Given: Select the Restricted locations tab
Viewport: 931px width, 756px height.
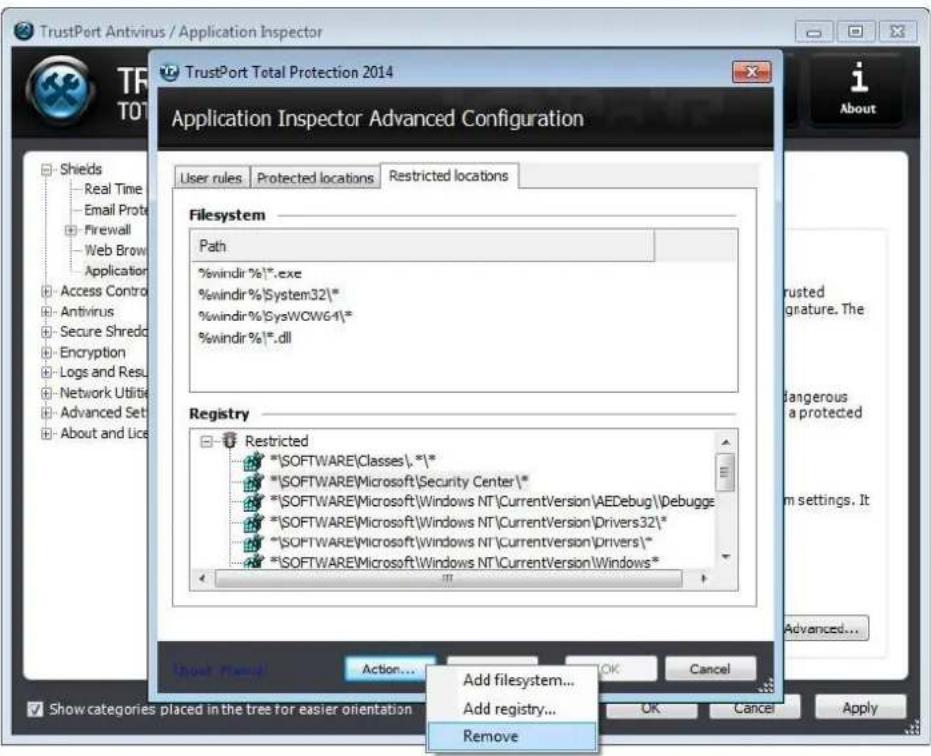Looking at the screenshot, I should (449, 176).
